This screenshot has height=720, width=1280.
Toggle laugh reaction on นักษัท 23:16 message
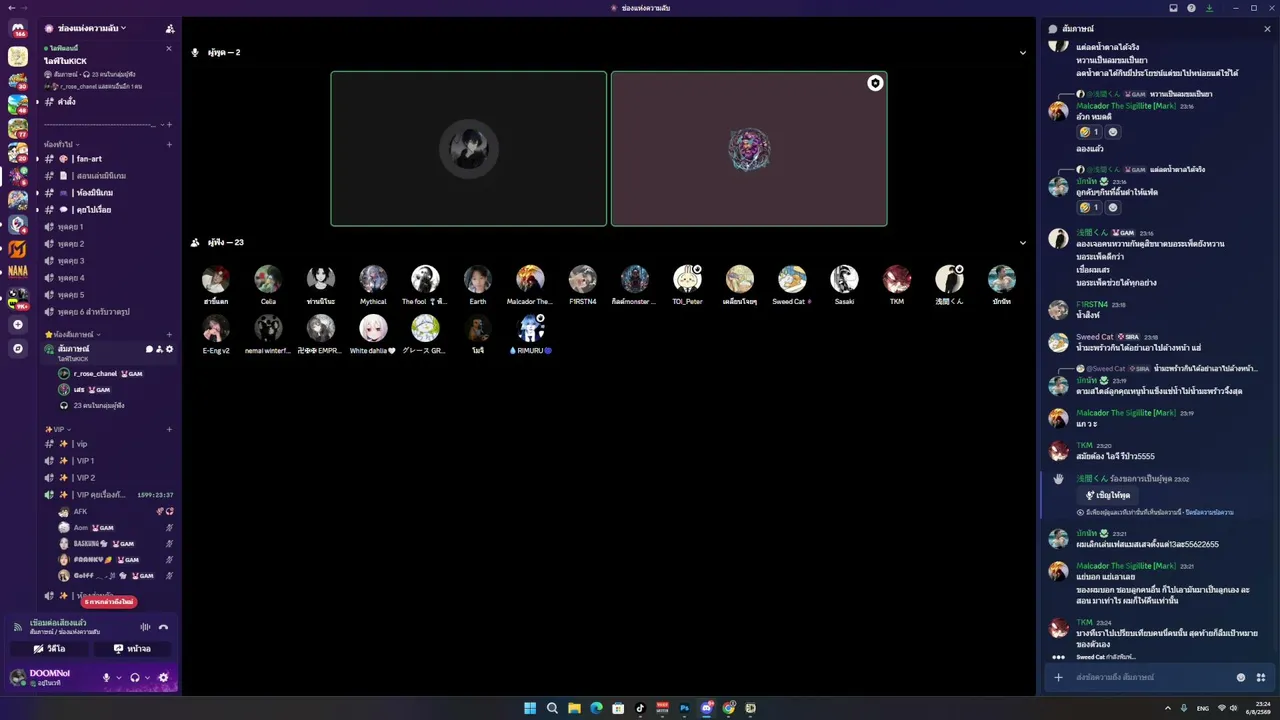(1088, 207)
